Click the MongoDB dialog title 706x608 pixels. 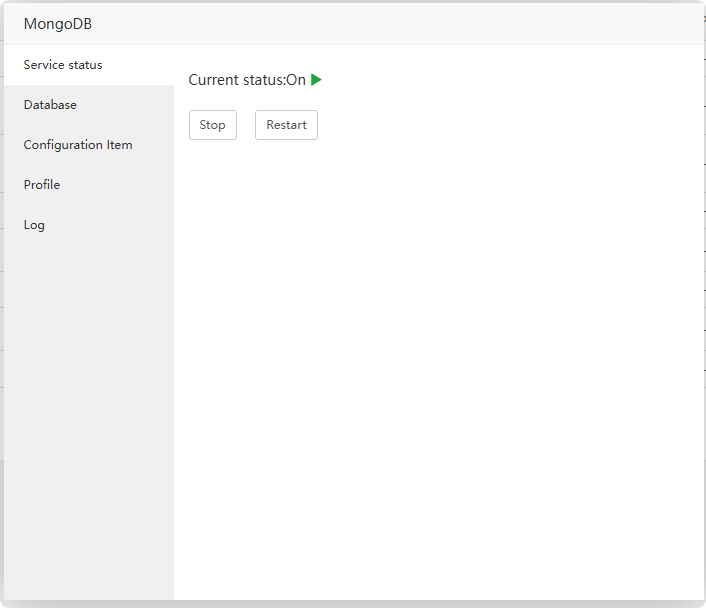(x=58, y=24)
